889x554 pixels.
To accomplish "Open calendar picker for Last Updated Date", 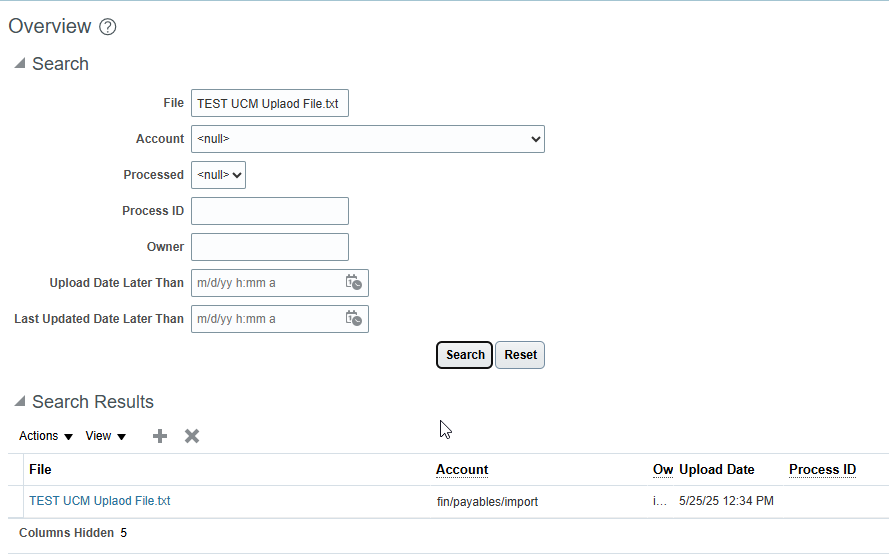I will pyautogui.click(x=354, y=318).
